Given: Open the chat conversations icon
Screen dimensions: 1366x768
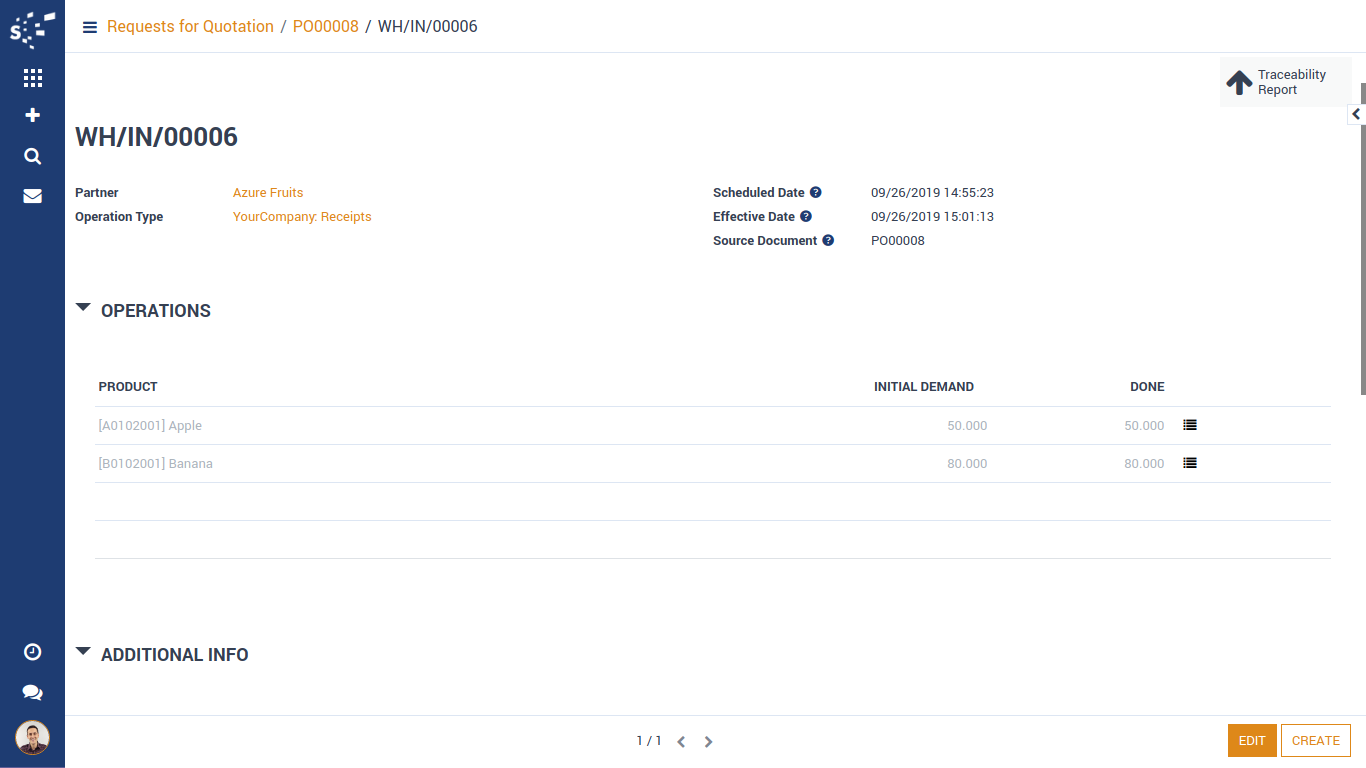Looking at the screenshot, I should tap(32, 692).
